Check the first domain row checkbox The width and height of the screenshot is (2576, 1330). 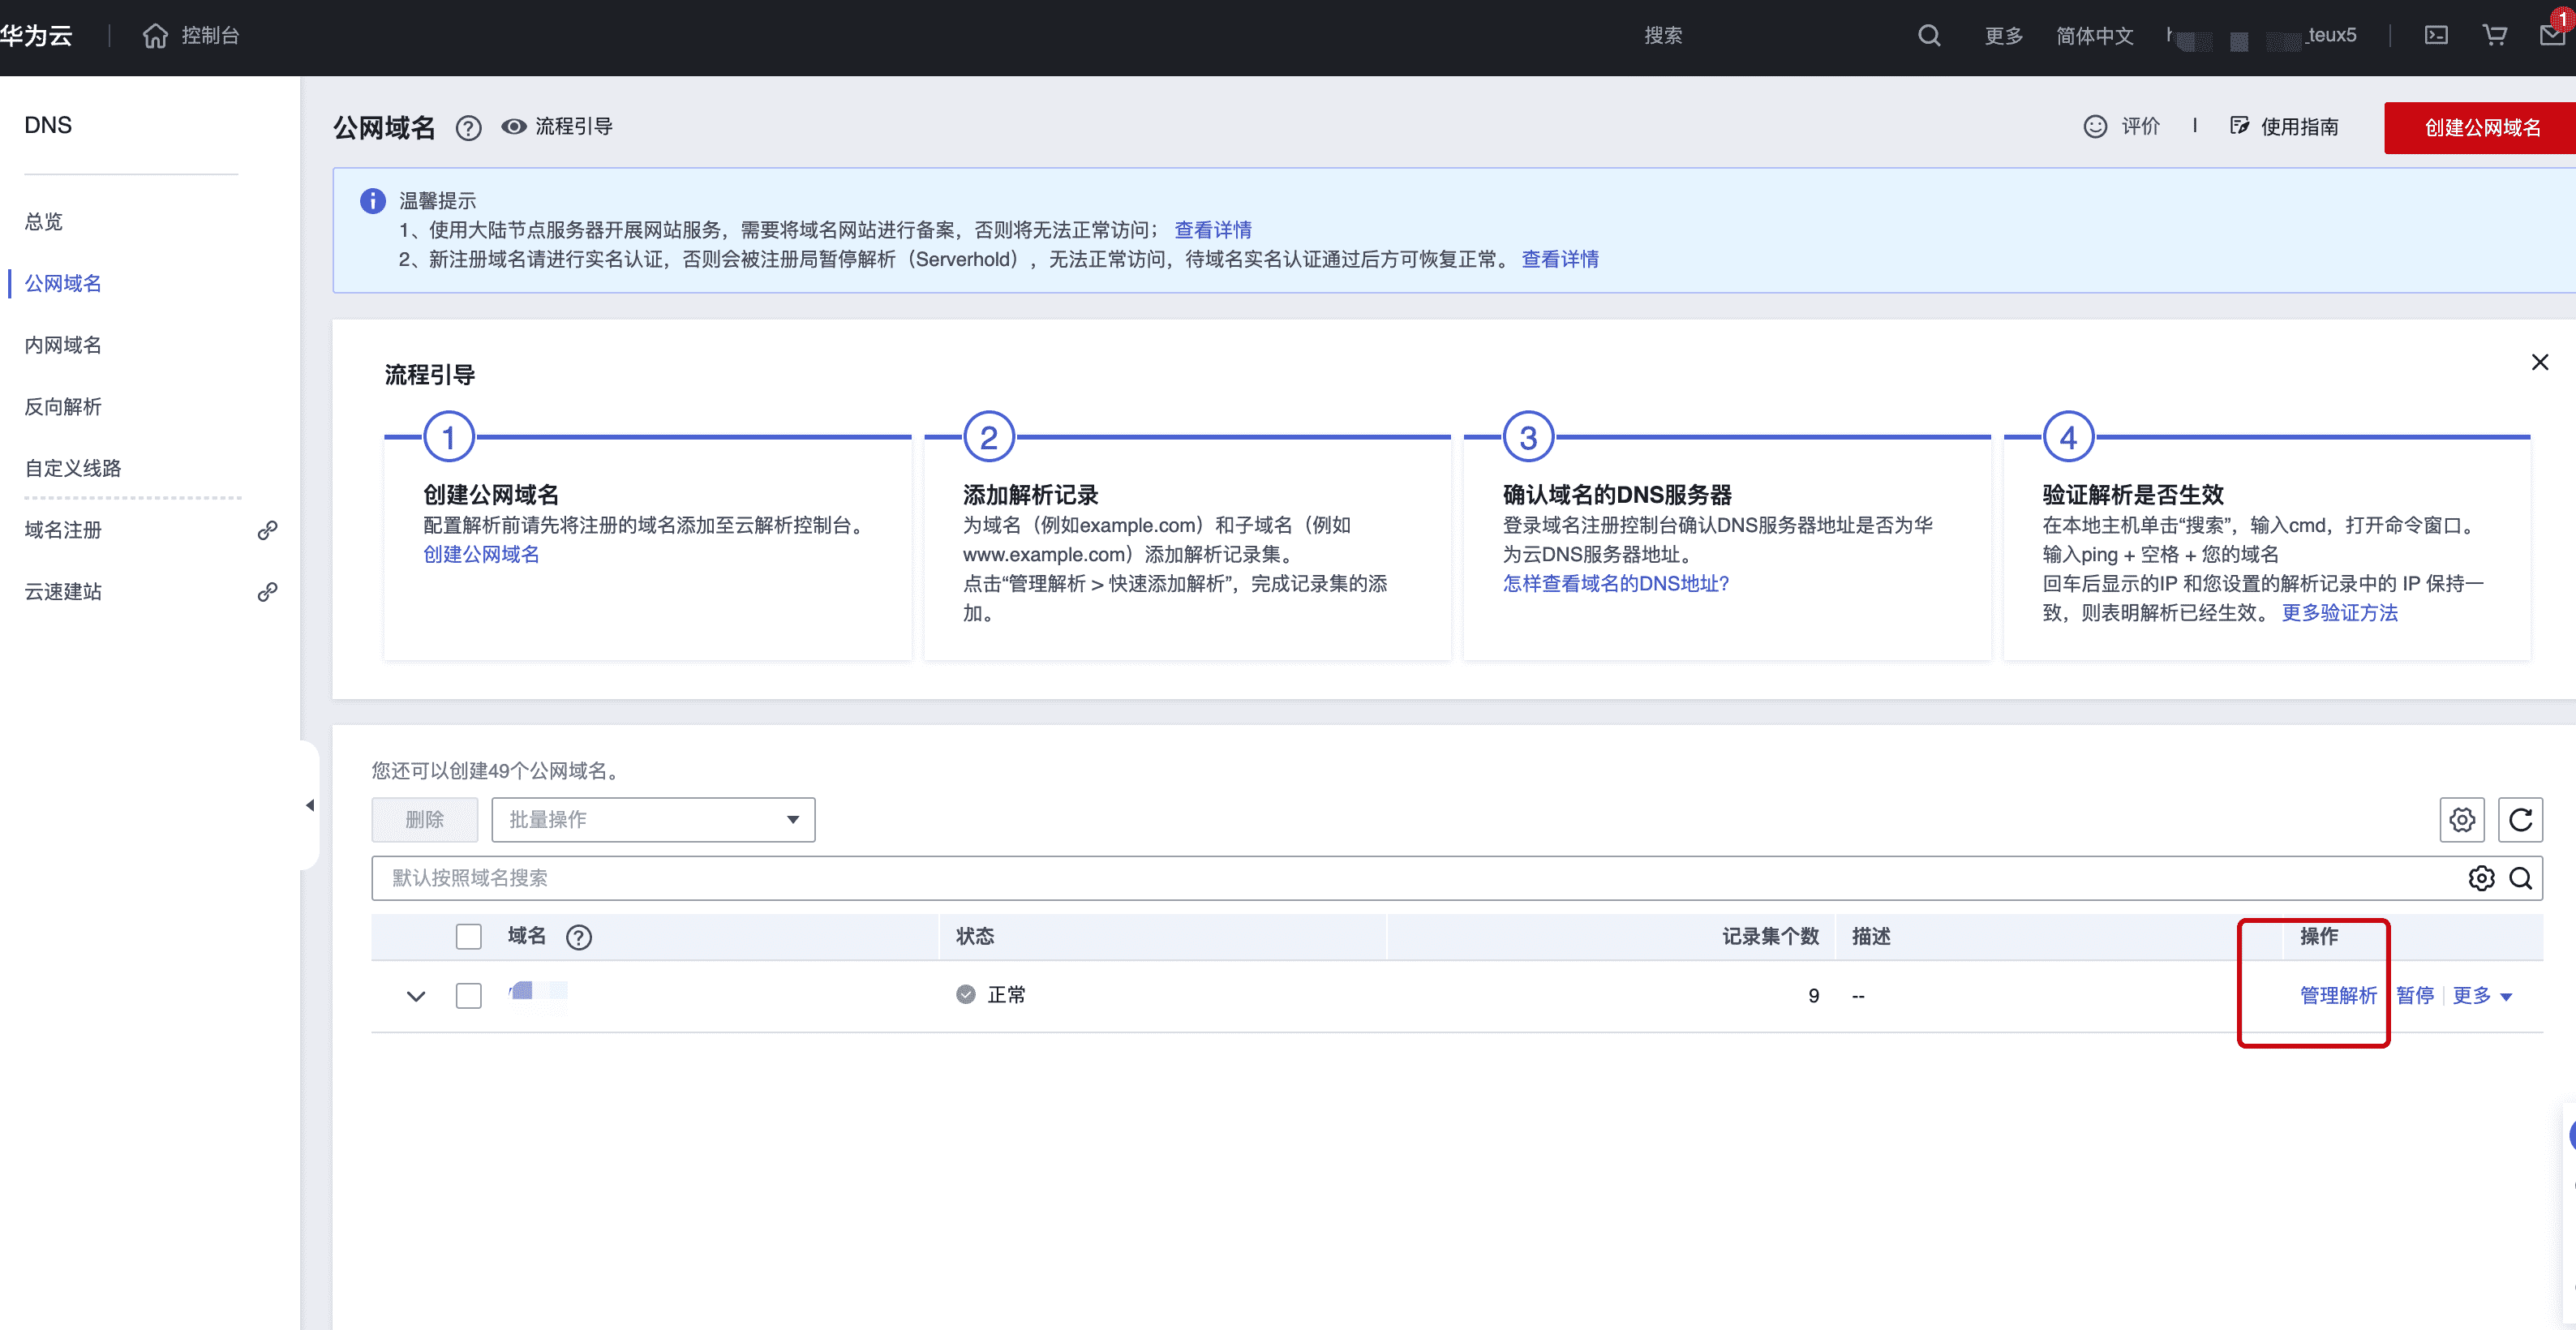pos(468,996)
